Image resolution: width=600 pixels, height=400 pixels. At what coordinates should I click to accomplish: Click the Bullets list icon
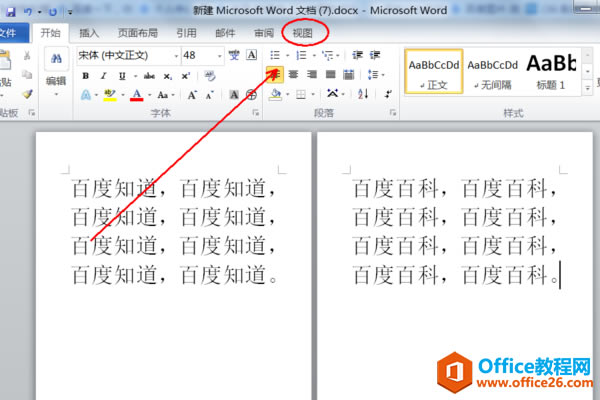click(x=275, y=56)
